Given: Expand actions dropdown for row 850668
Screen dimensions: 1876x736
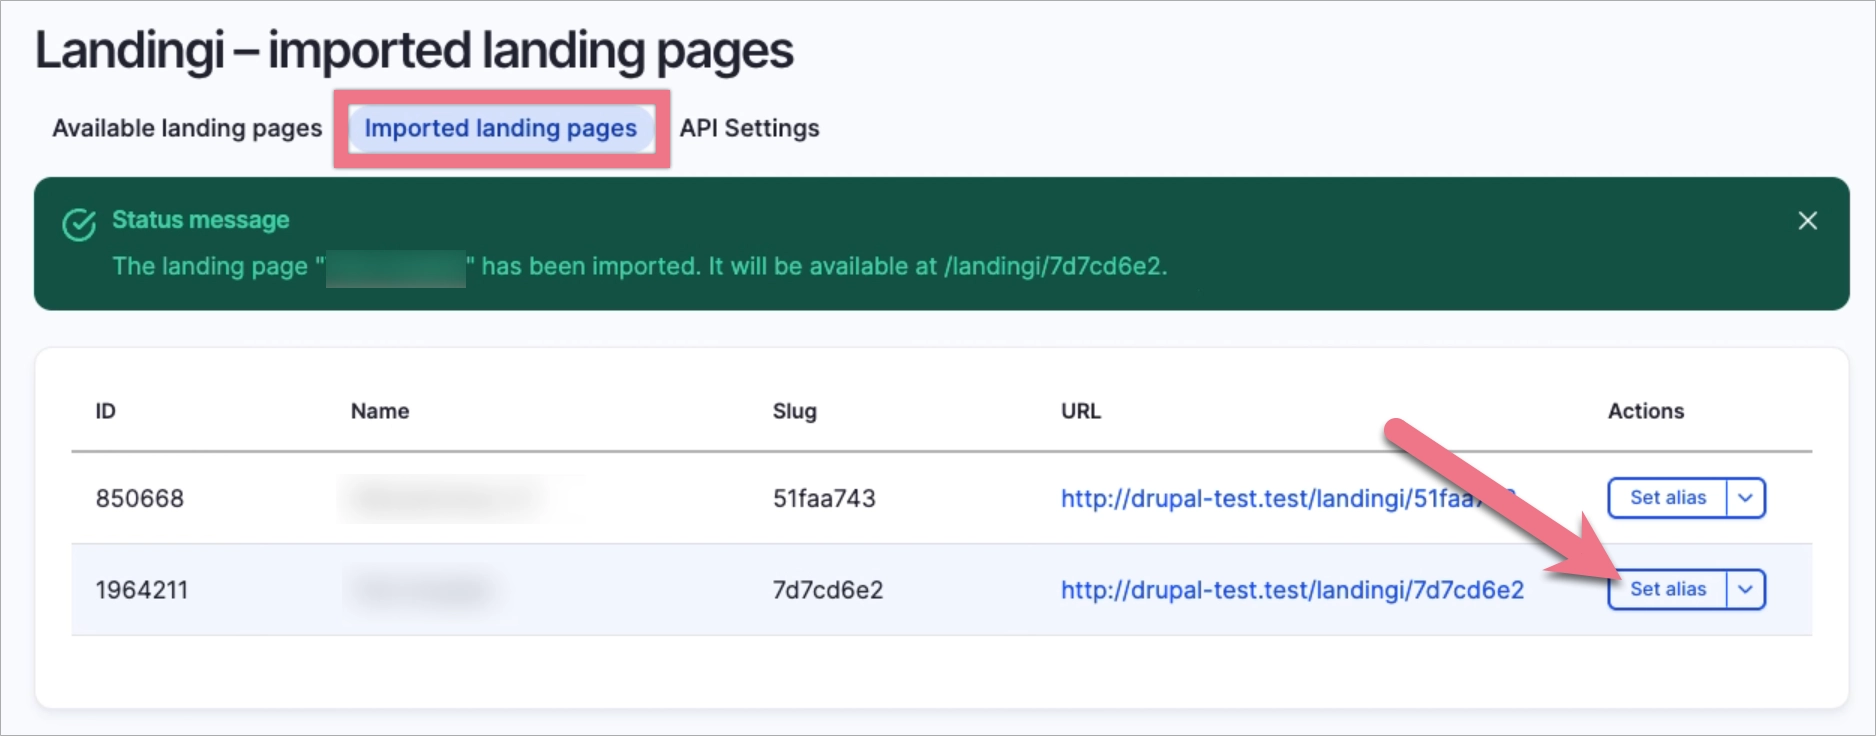Looking at the screenshot, I should click(1746, 498).
